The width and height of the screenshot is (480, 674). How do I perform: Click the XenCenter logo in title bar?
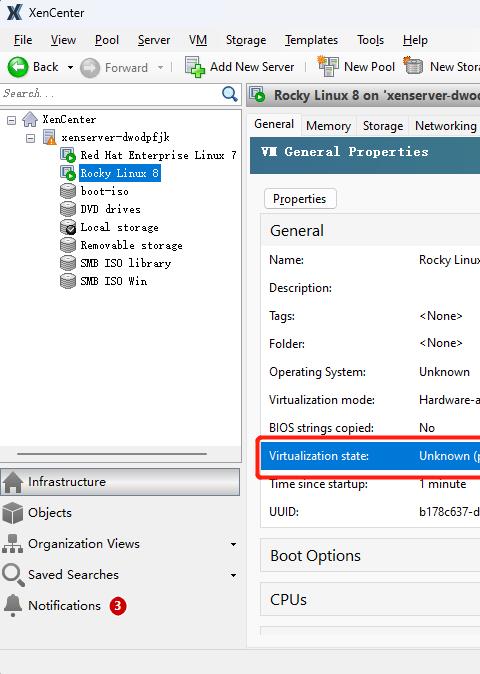pos(14,12)
